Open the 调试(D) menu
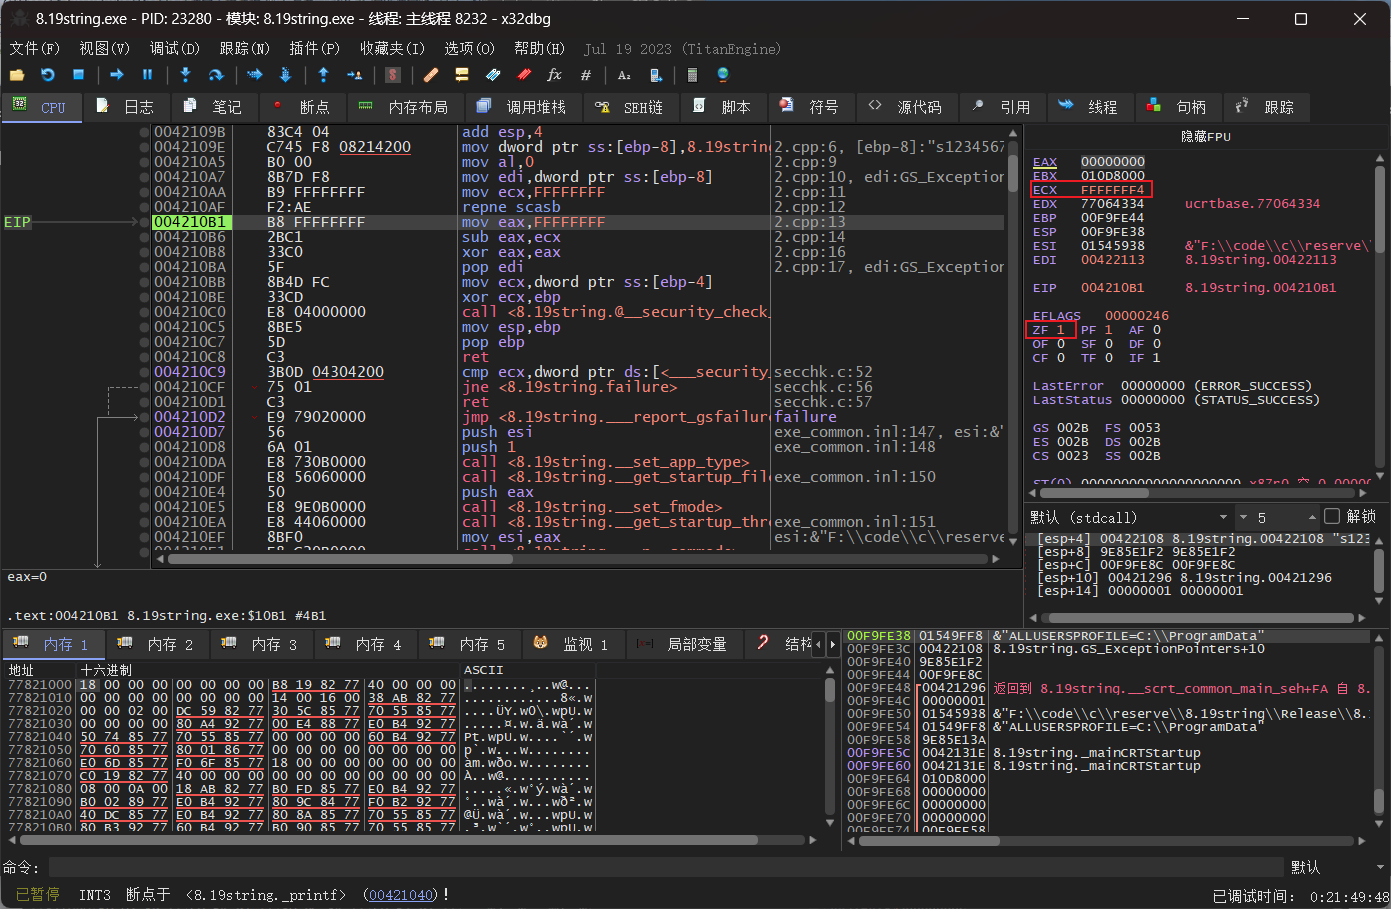The height and width of the screenshot is (909, 1391). (174, 48)
